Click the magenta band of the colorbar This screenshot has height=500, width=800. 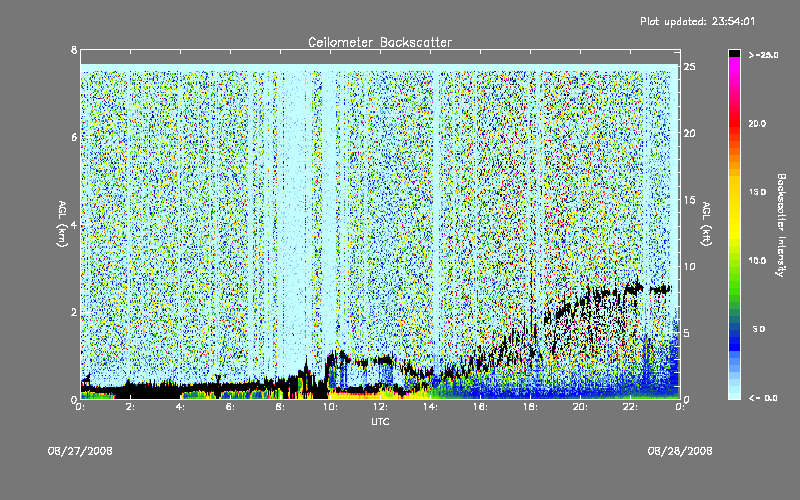coord(734,69)
